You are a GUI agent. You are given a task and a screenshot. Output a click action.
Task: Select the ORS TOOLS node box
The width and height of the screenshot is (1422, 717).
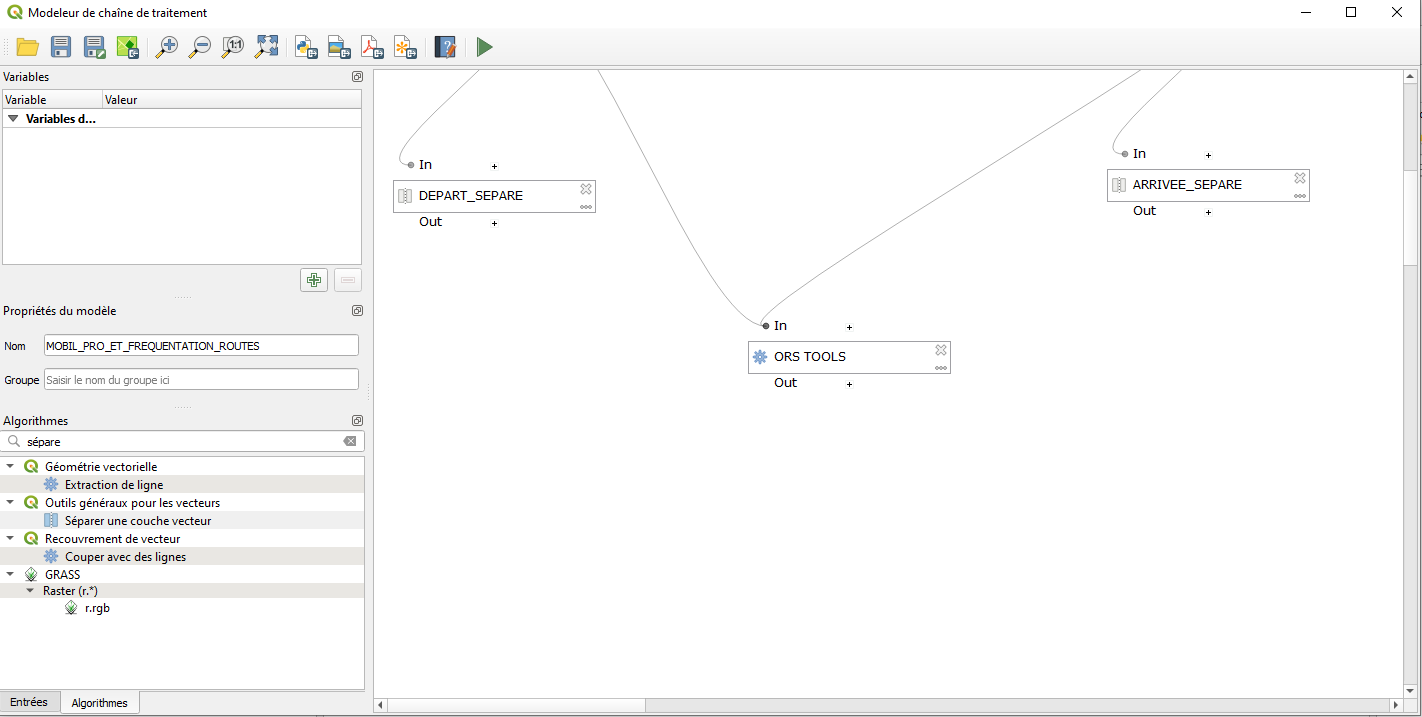(x=849, y=357)
